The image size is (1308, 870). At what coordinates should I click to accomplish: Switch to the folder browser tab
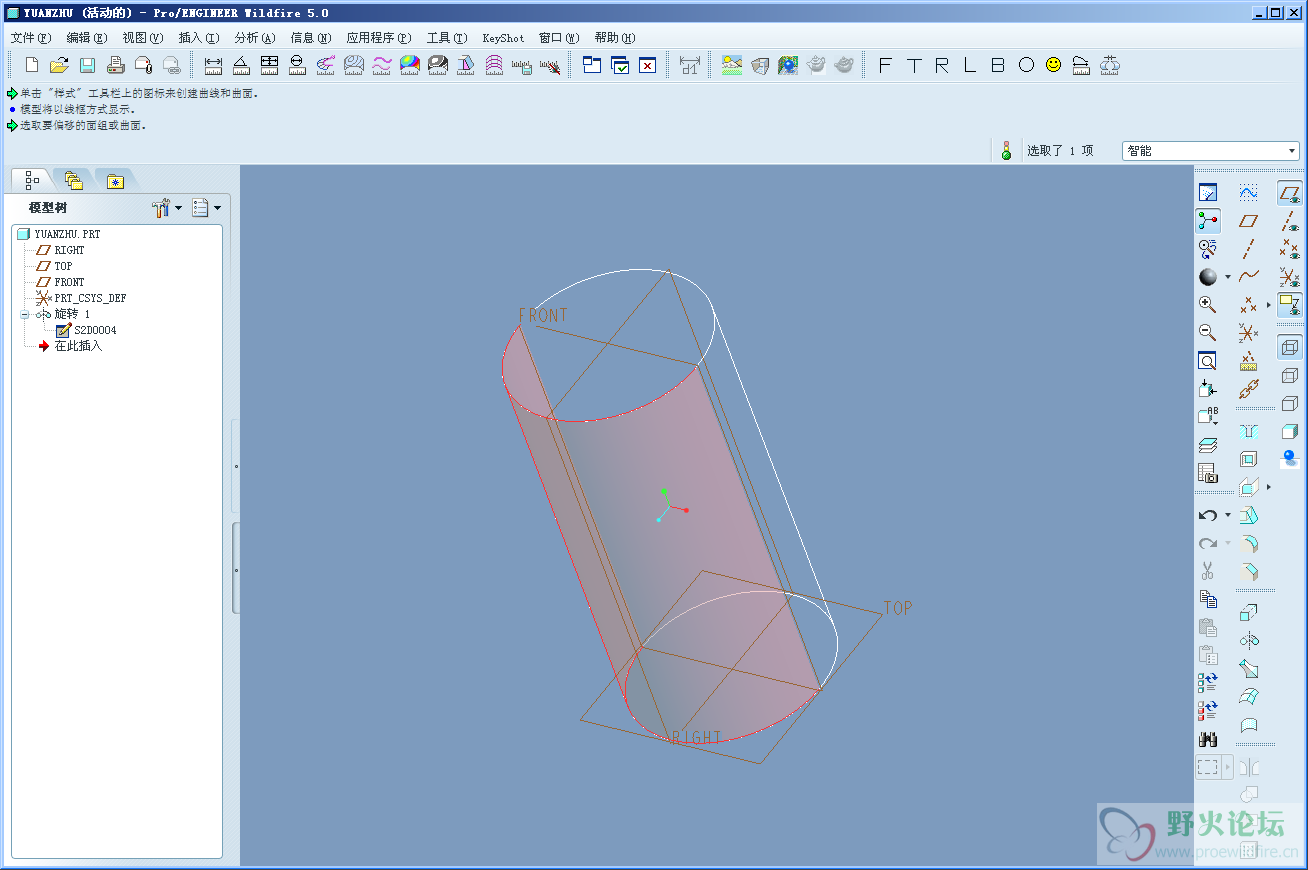[x=73, y=180]
